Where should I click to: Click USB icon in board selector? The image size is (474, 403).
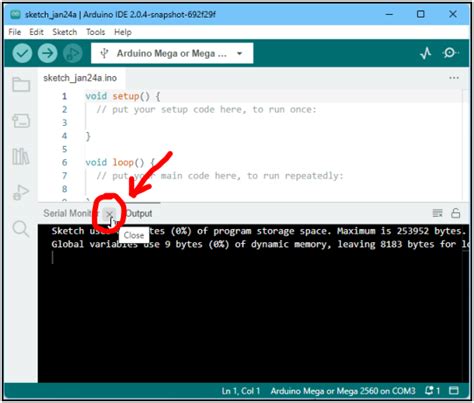(104, 53)
